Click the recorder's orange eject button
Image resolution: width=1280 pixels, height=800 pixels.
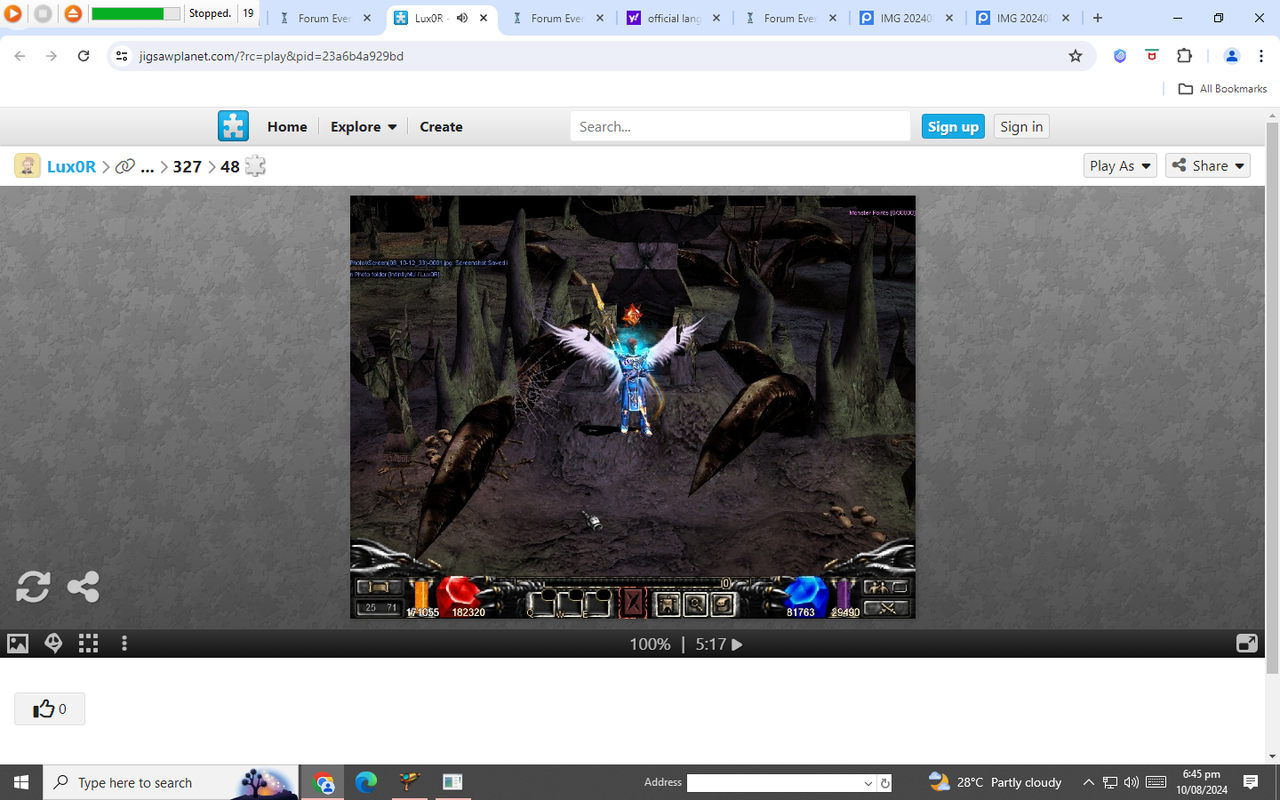point(73,14)
